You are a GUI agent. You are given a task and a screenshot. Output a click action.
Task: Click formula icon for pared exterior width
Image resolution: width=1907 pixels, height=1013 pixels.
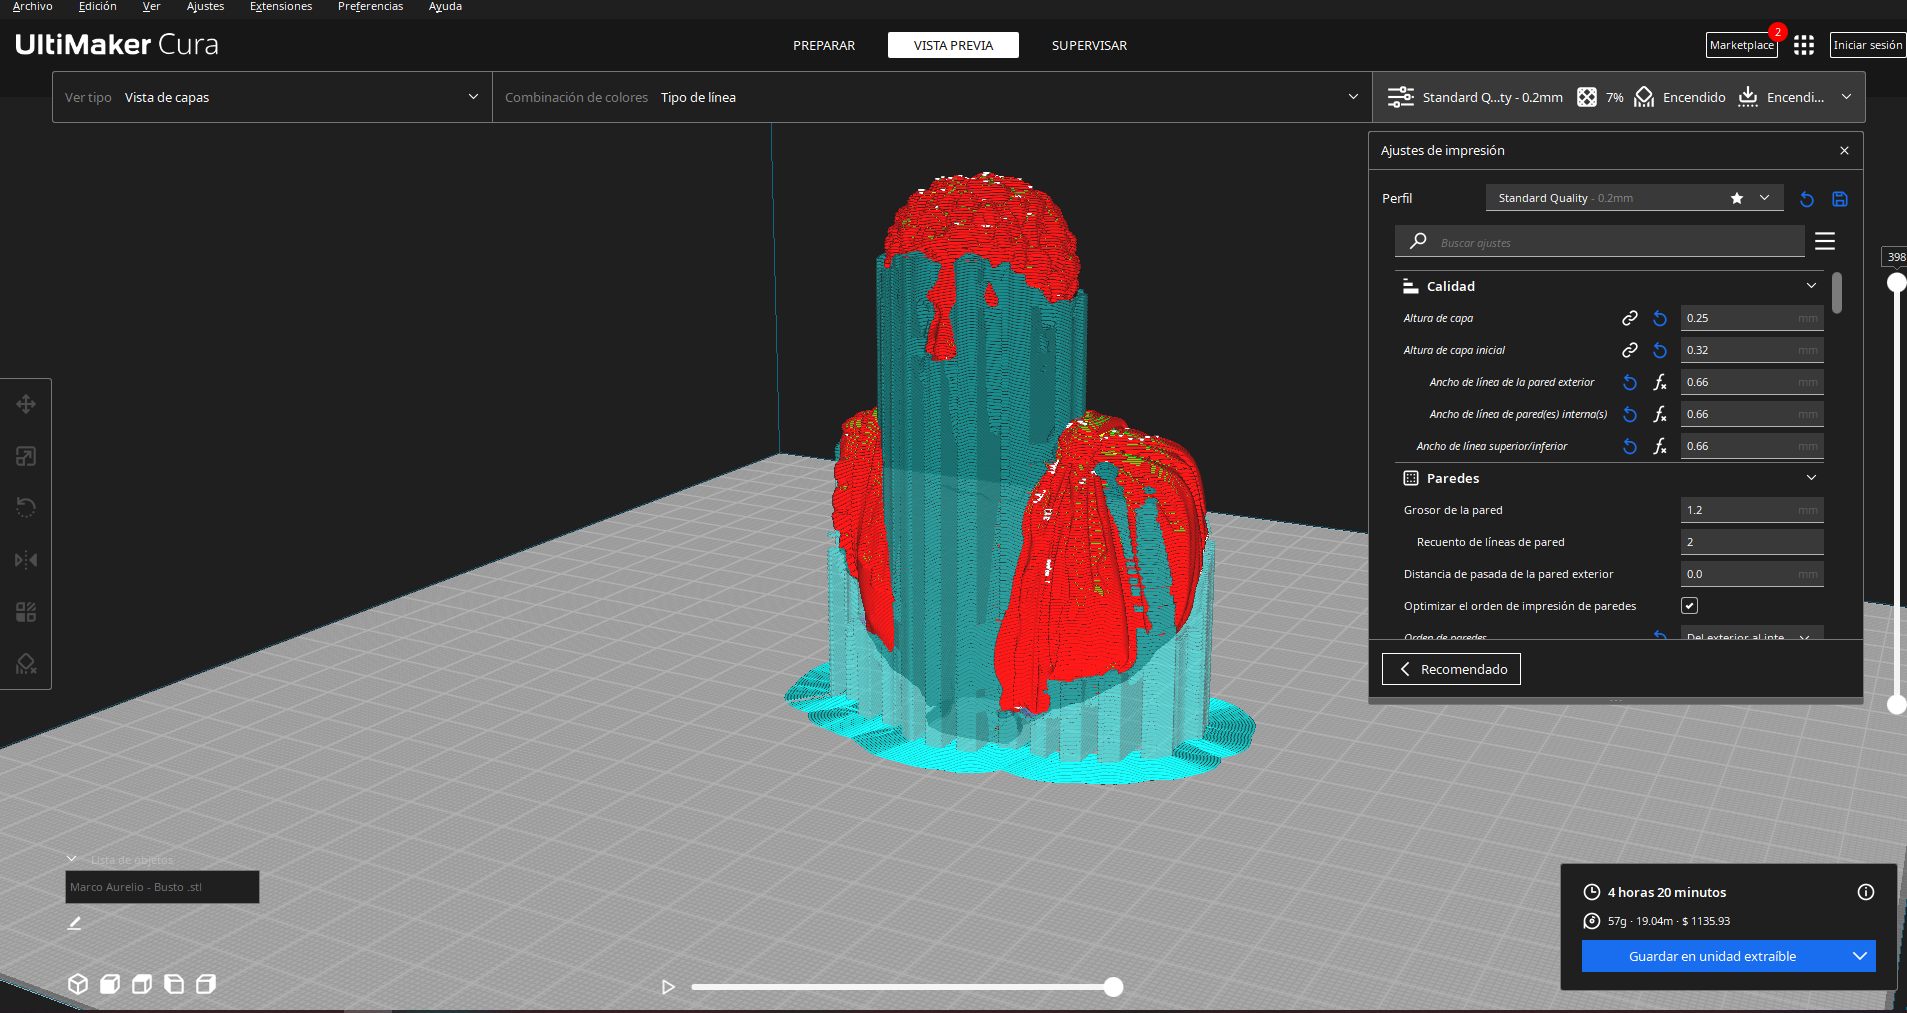(1660, 382)
